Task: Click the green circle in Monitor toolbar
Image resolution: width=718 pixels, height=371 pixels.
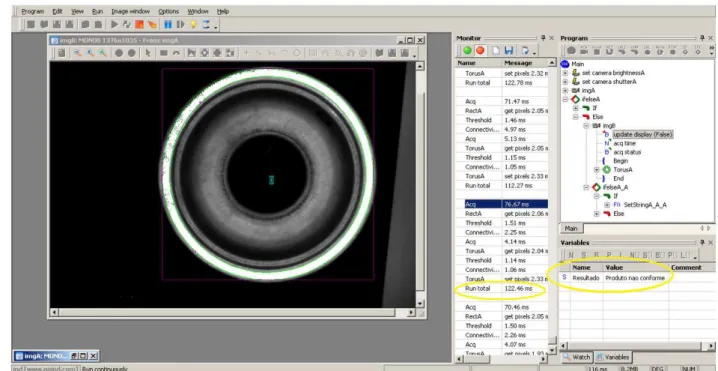Action: 467,50
